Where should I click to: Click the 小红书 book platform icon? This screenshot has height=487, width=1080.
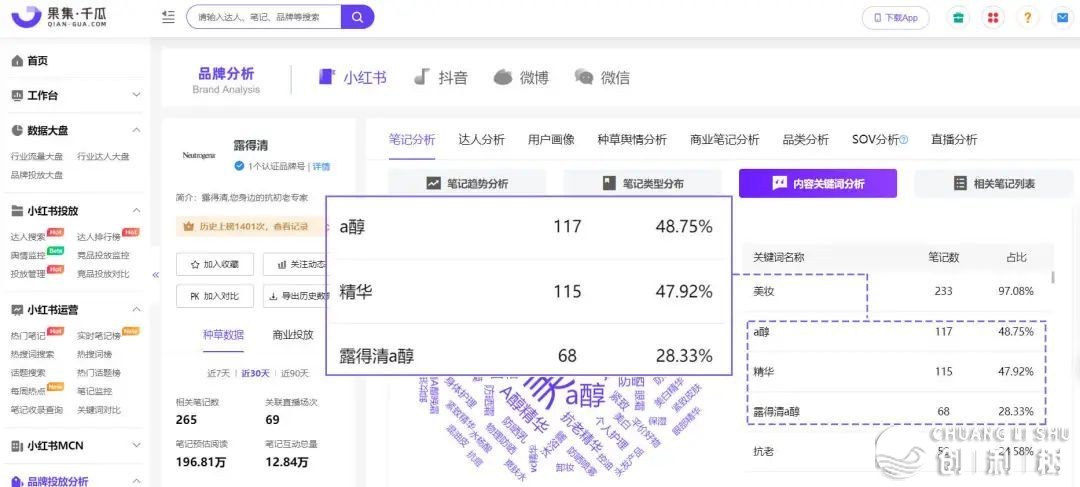click(326, 76)
